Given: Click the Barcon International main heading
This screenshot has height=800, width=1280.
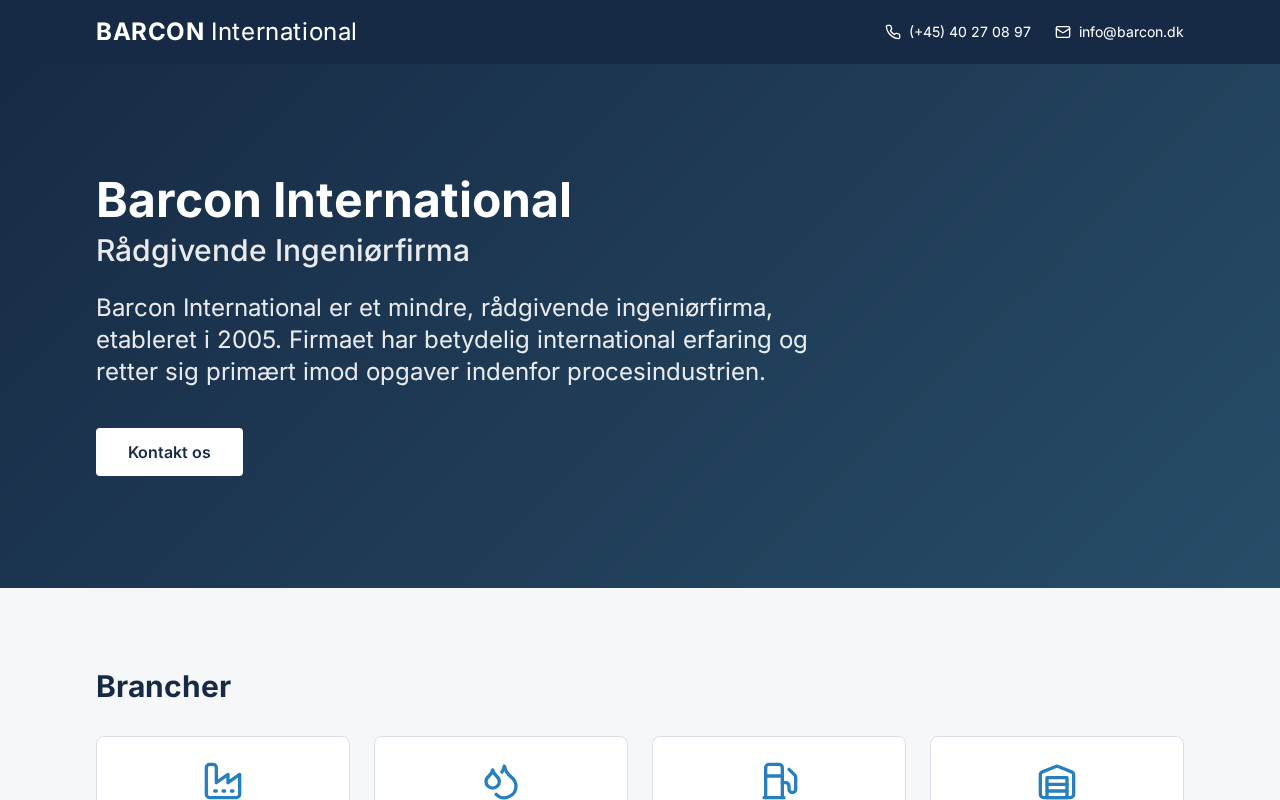Looking at the screenshot, I should [334, 200].
